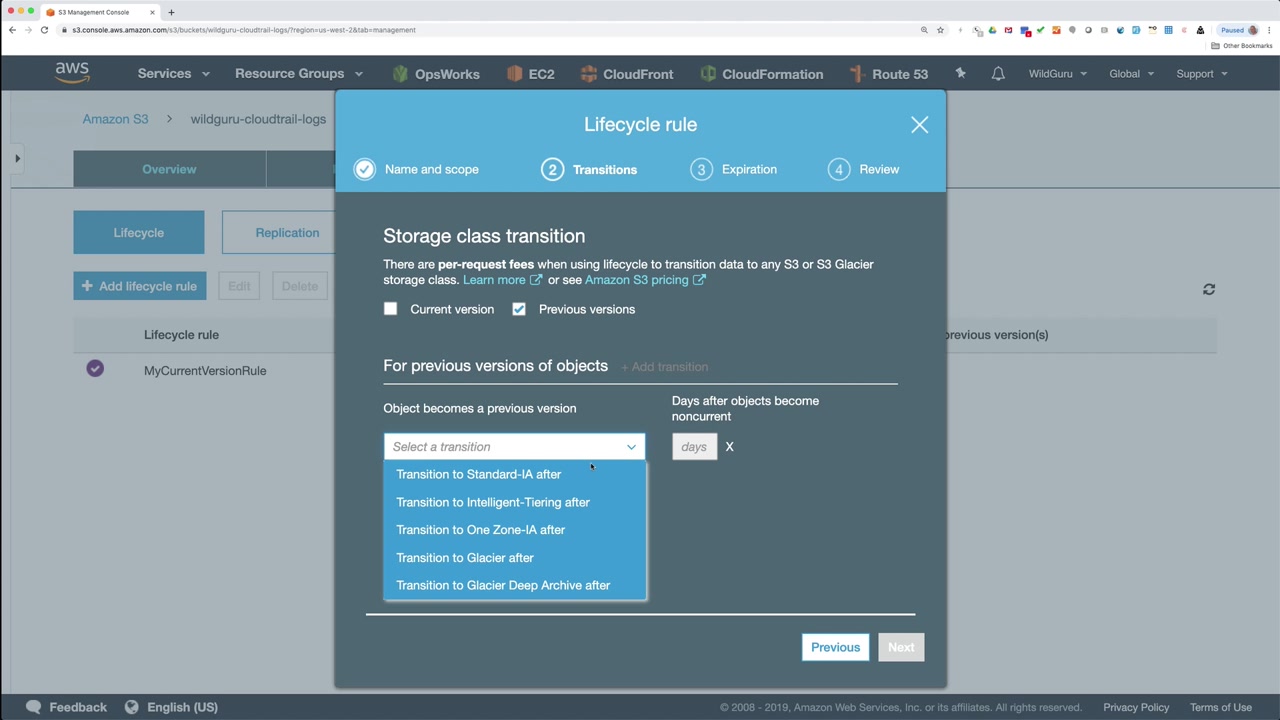Follow the Learn more link
Image resolution: width=1280 pixels, height=720 pixels.
502,280
